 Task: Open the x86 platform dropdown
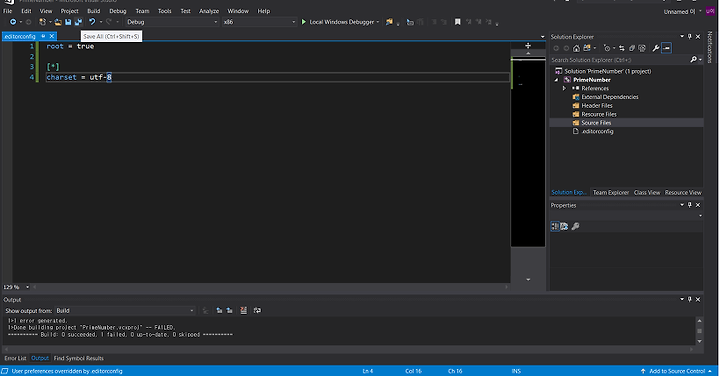[259, 22]
